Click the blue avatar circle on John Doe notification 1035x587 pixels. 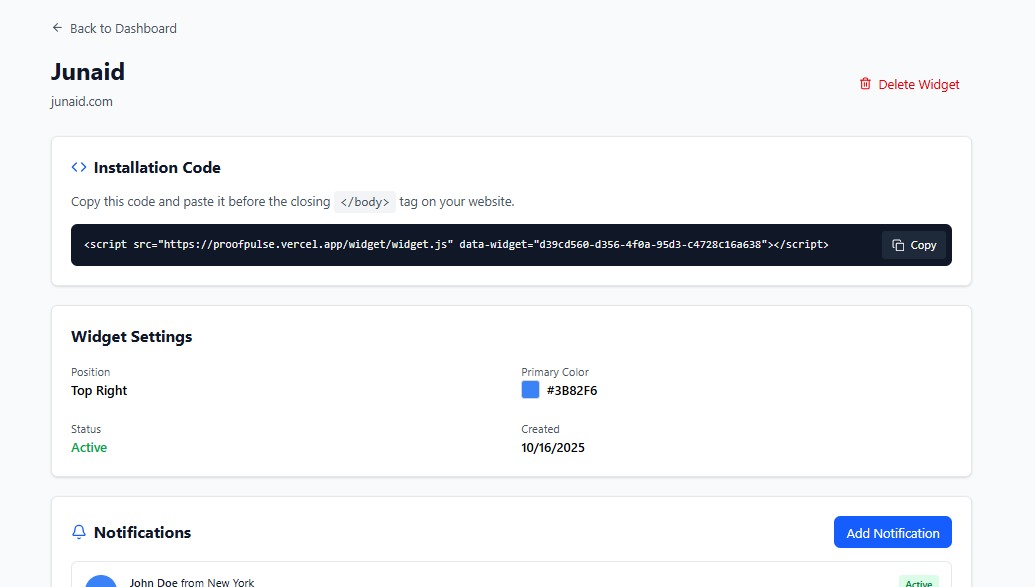[101, 581]
